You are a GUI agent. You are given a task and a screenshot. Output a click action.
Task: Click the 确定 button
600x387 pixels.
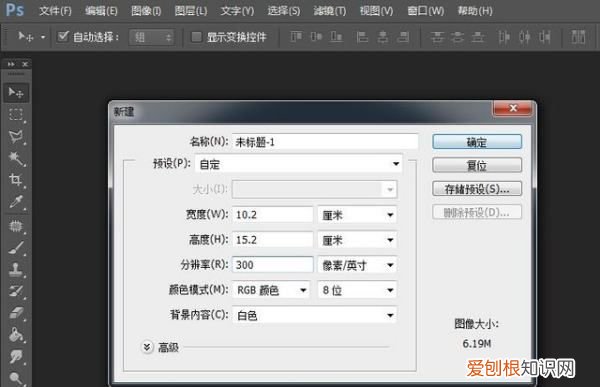tap(477, 142)
